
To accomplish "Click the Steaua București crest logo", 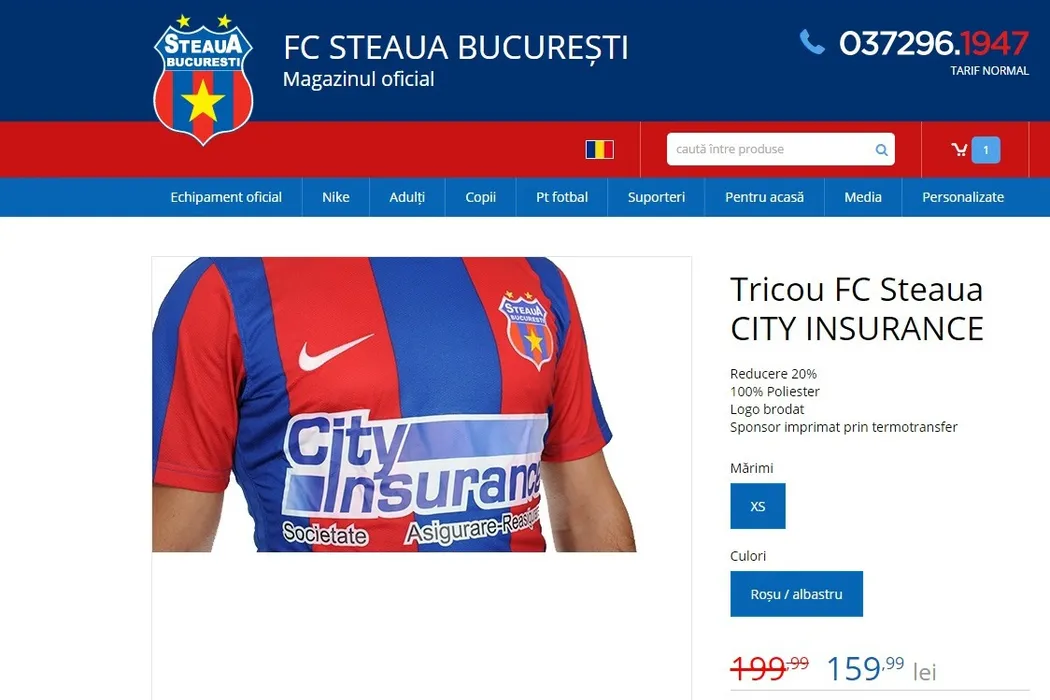I will click(203, 80).
